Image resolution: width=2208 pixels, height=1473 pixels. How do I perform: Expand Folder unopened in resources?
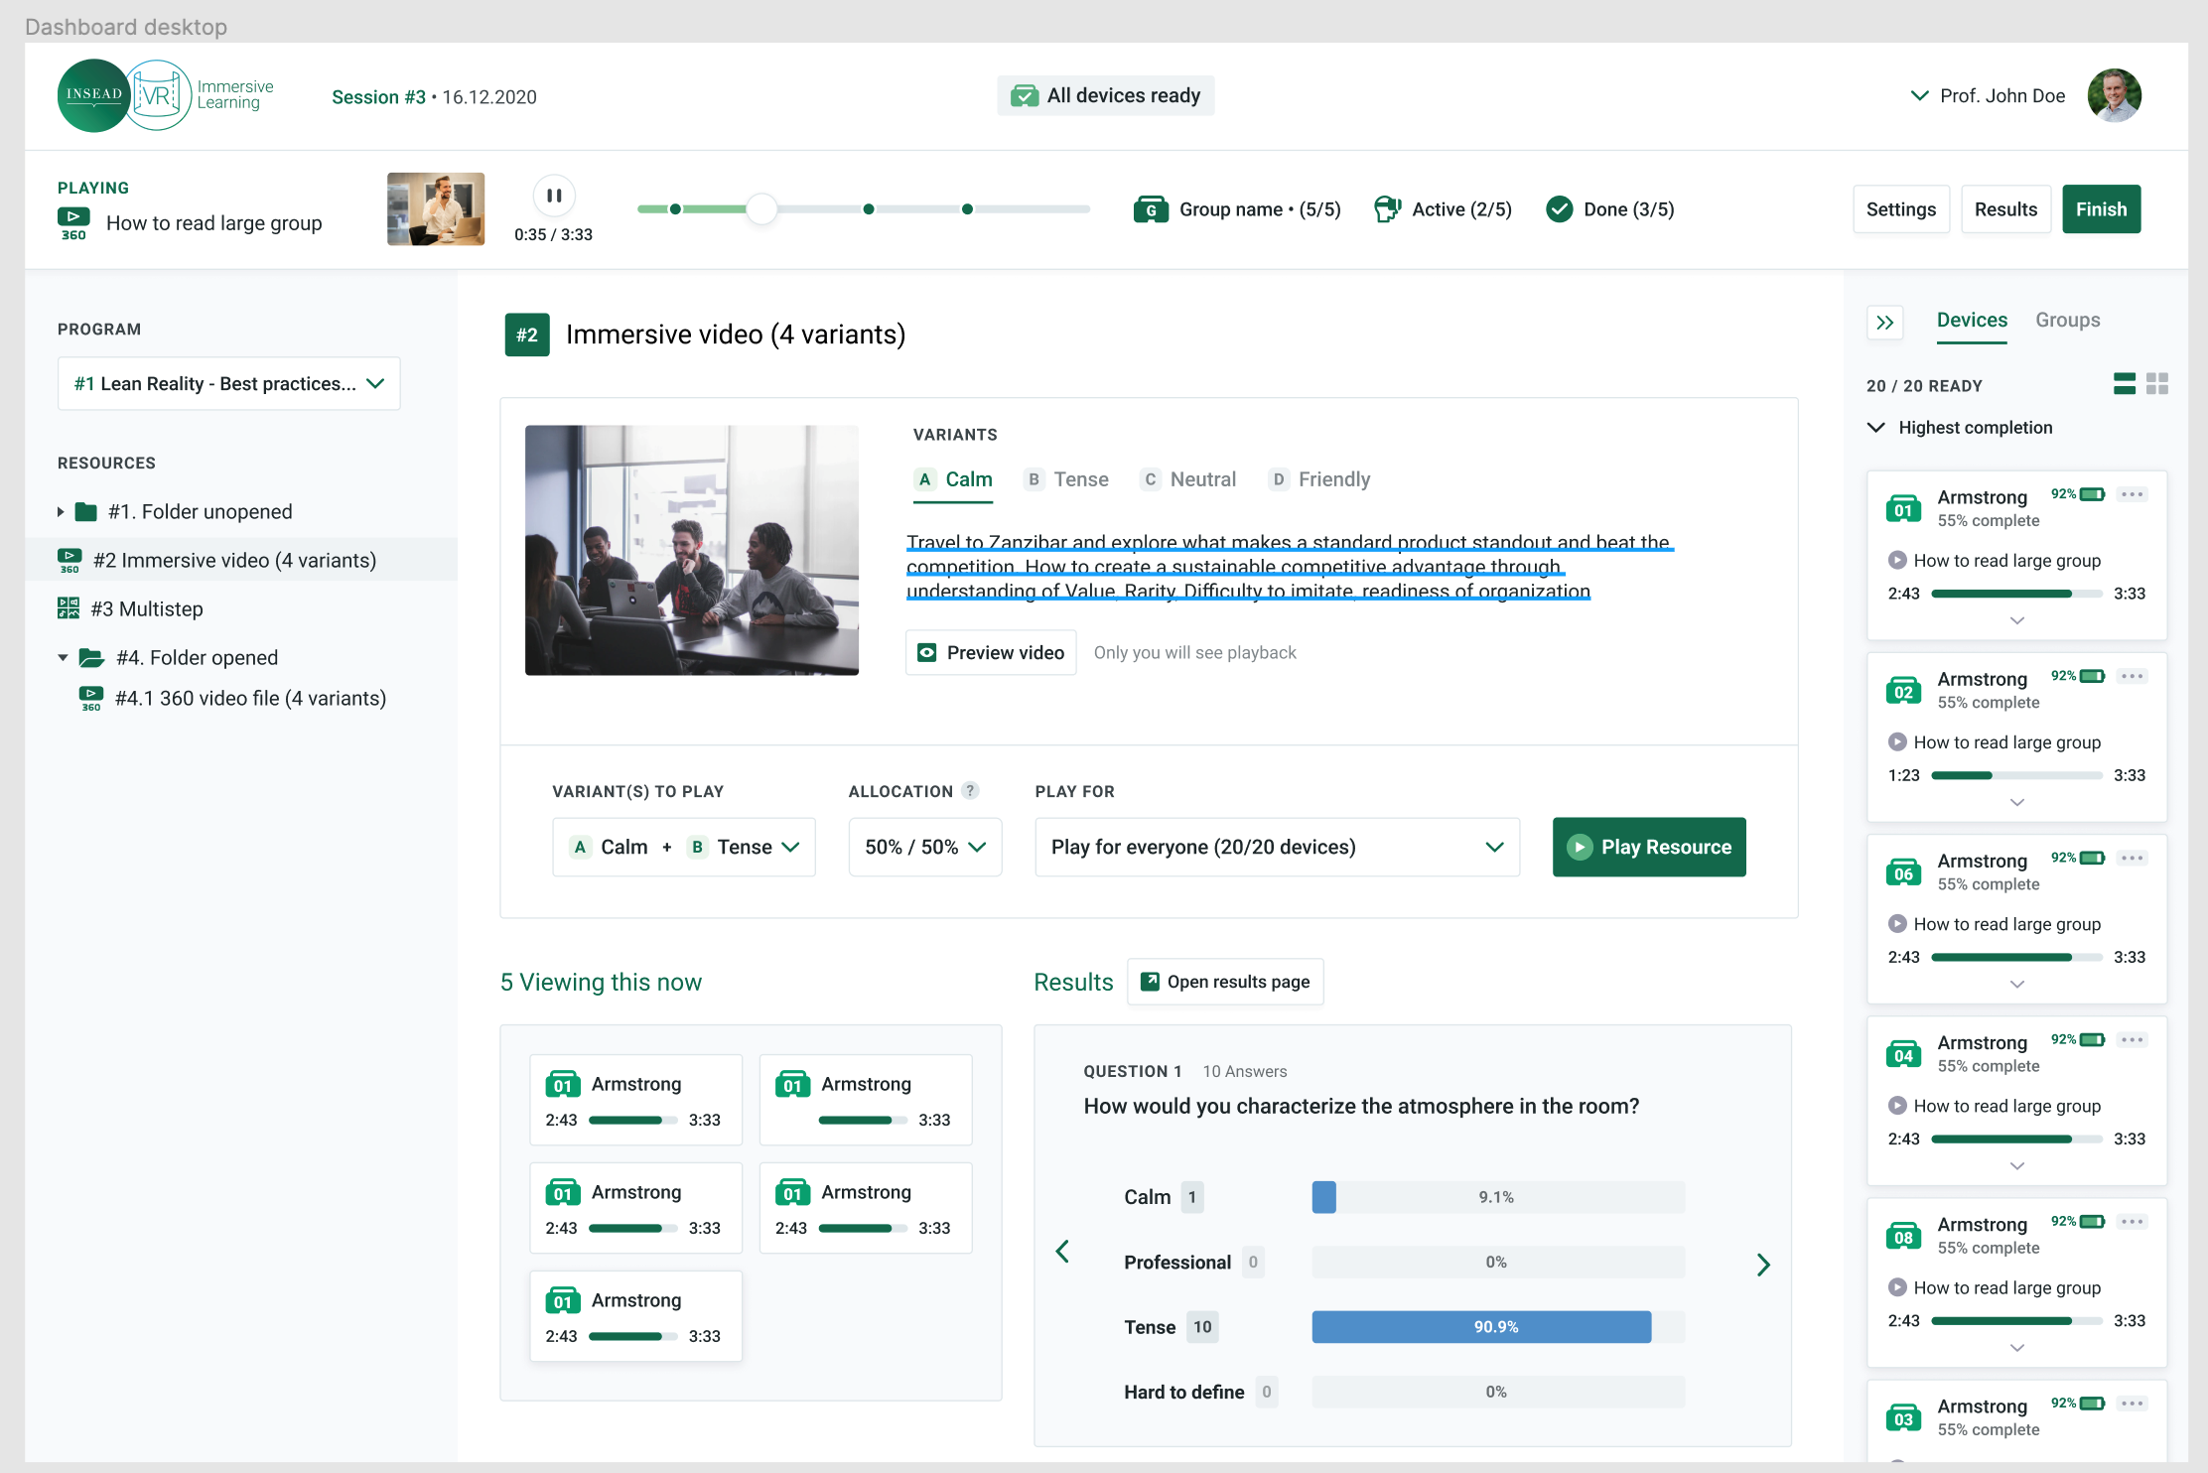point(61,512)
